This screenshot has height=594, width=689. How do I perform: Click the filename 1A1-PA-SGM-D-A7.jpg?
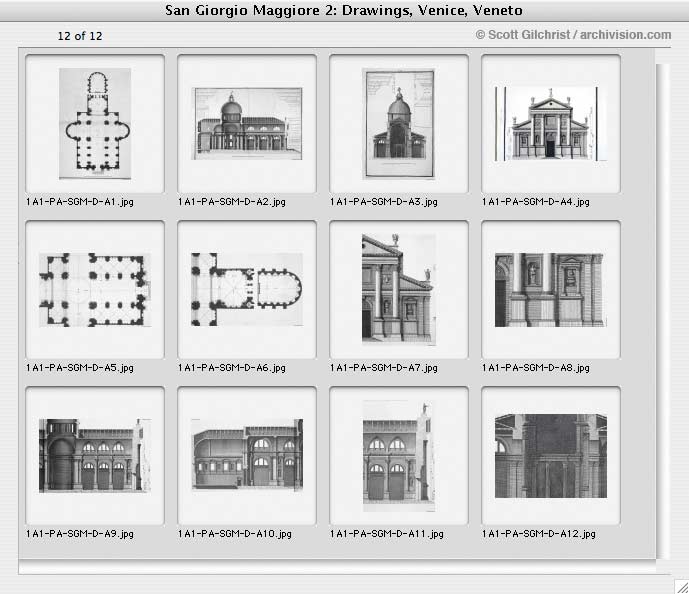coord(384,368)
